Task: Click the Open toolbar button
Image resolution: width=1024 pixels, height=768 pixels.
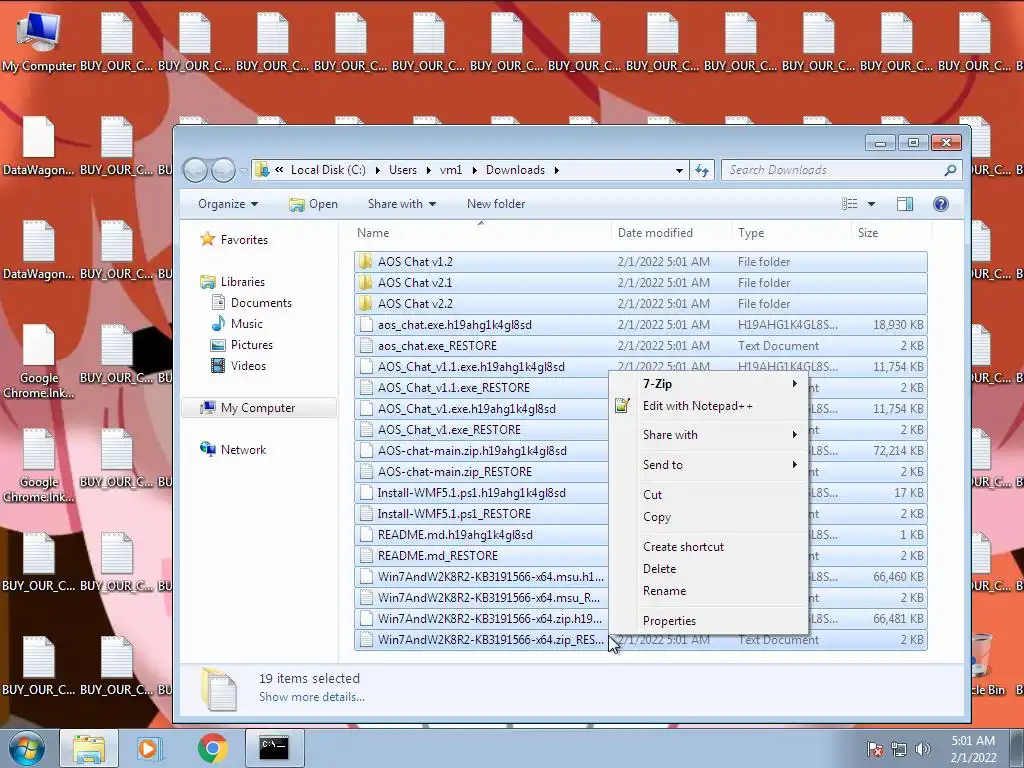Action: 313,204
